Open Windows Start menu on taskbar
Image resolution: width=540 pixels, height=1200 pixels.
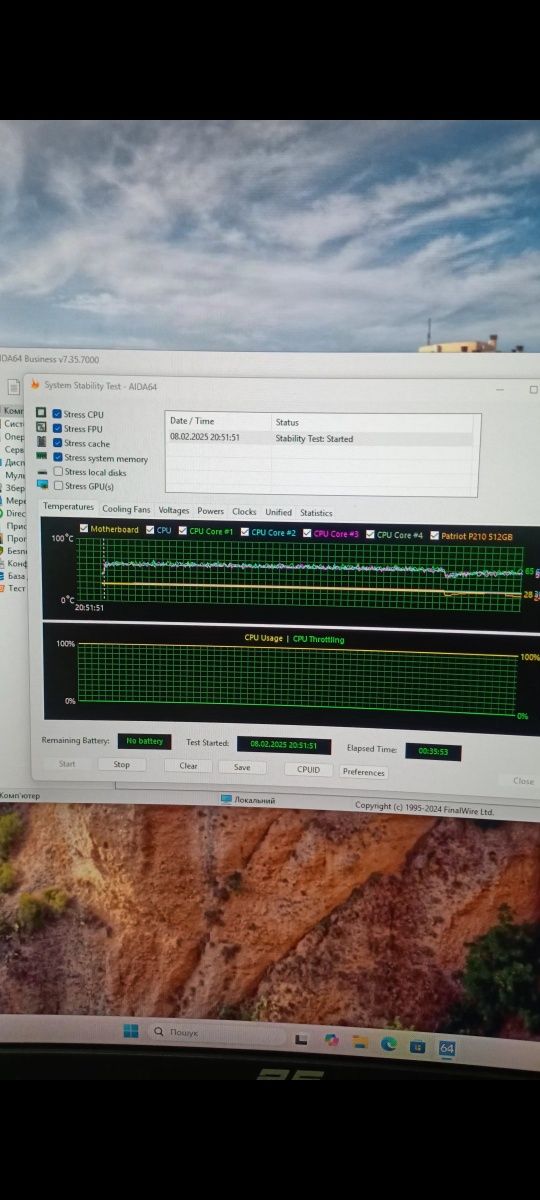pyautogui.click(x=131, y=1031)
